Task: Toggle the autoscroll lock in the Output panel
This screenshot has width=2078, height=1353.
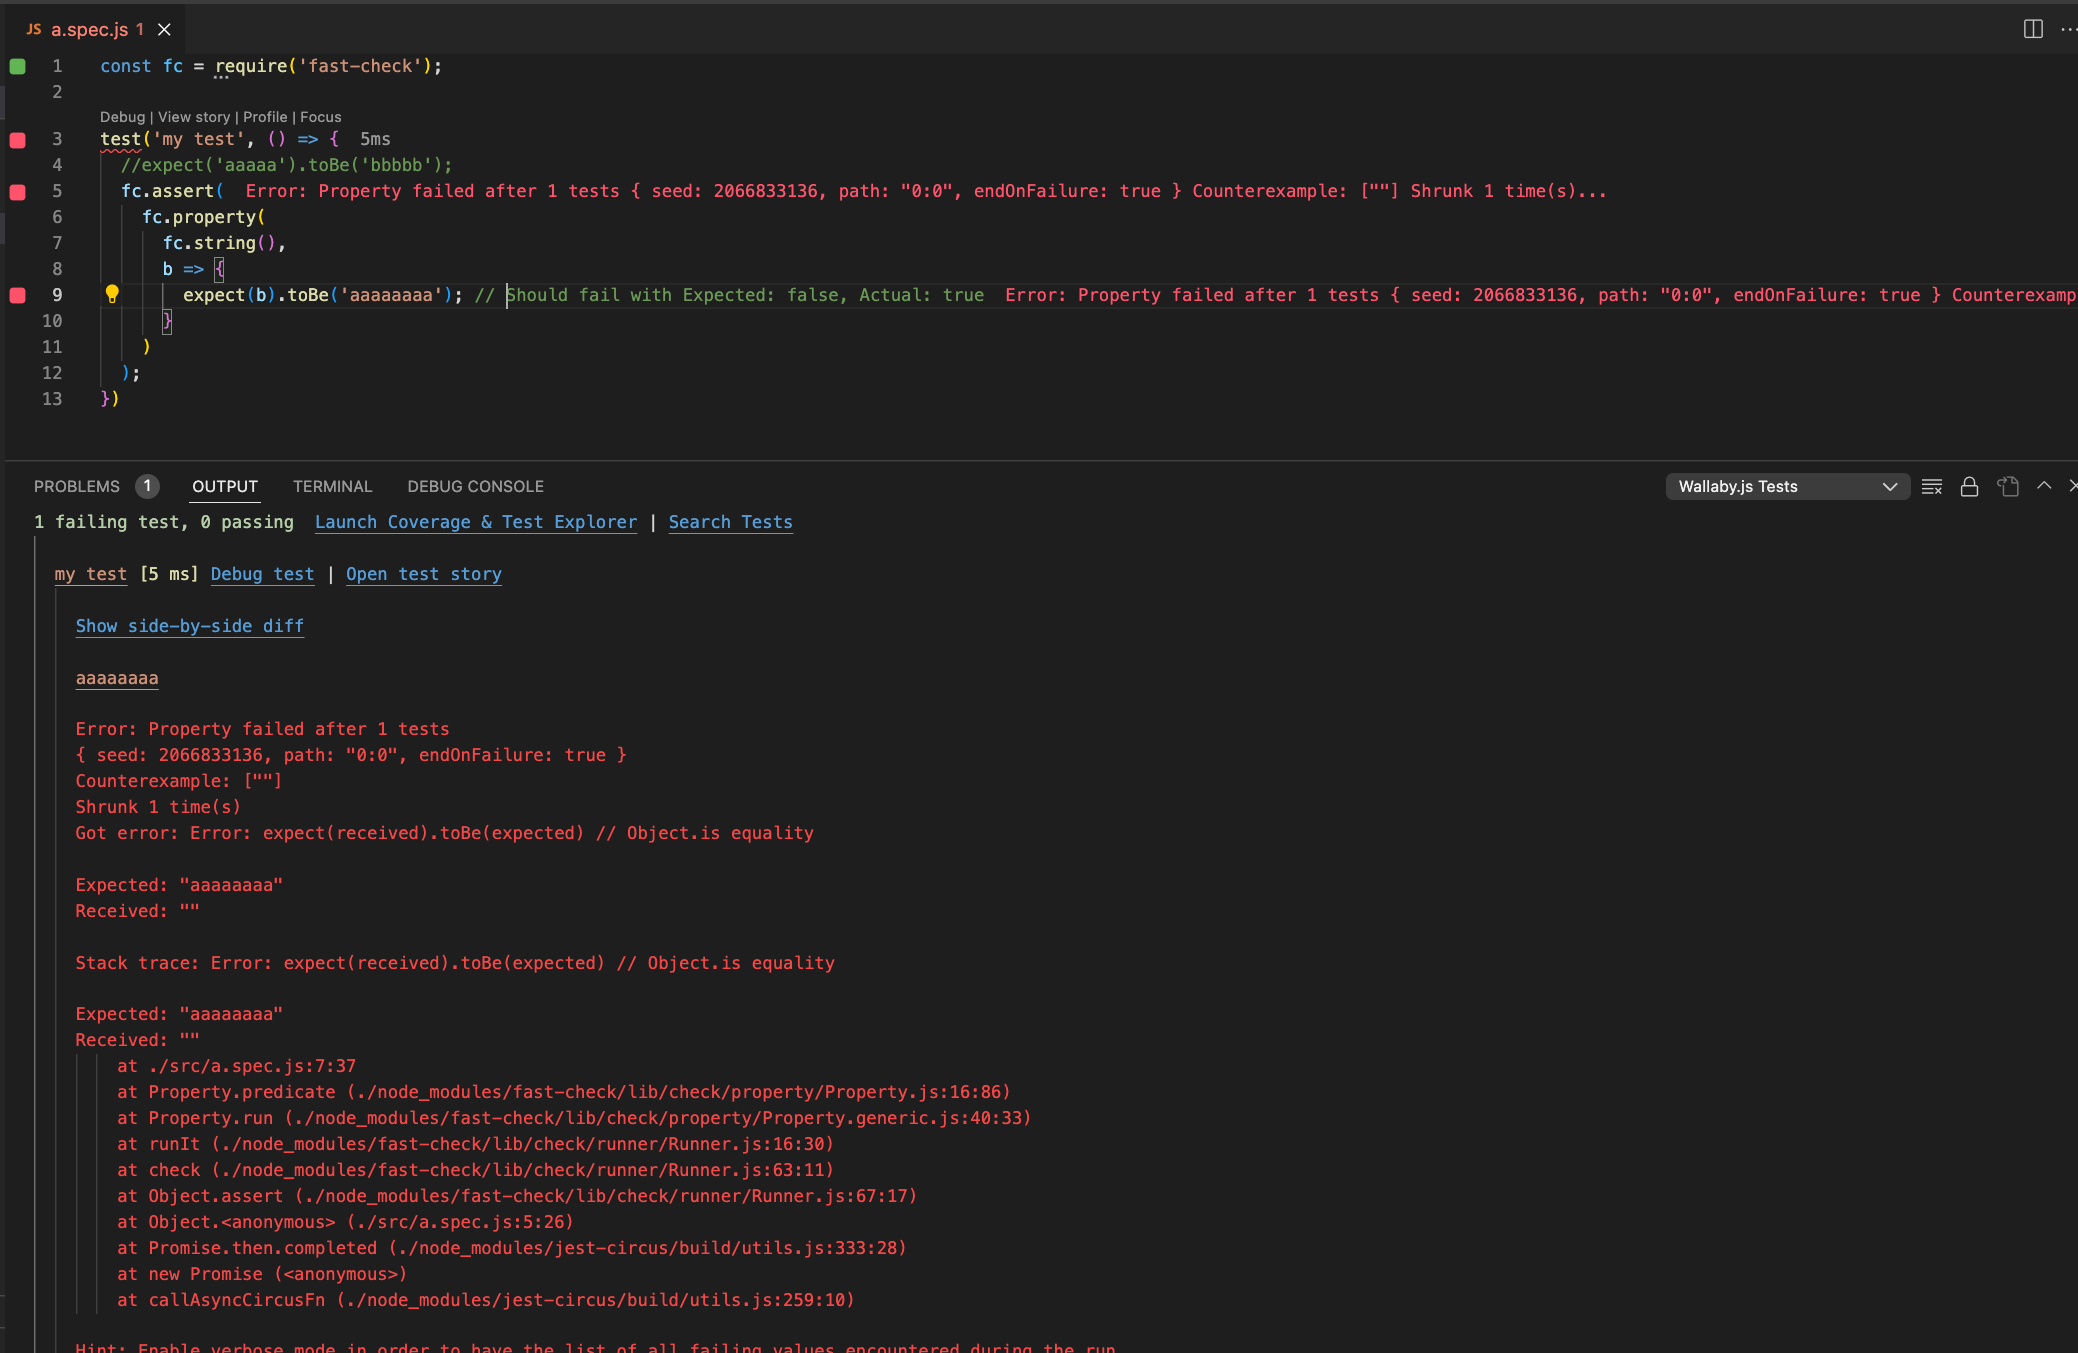Action: [1969, 486]
